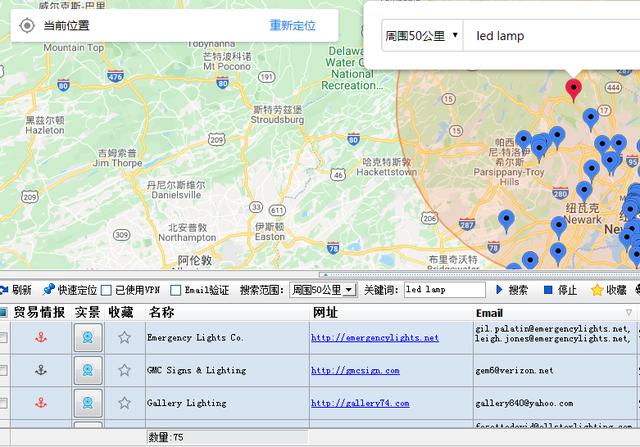Select the Emergency Lights Co. name cell
This screenshot has height=447, width=640.
pyautogui.click(x=227, y=338)
